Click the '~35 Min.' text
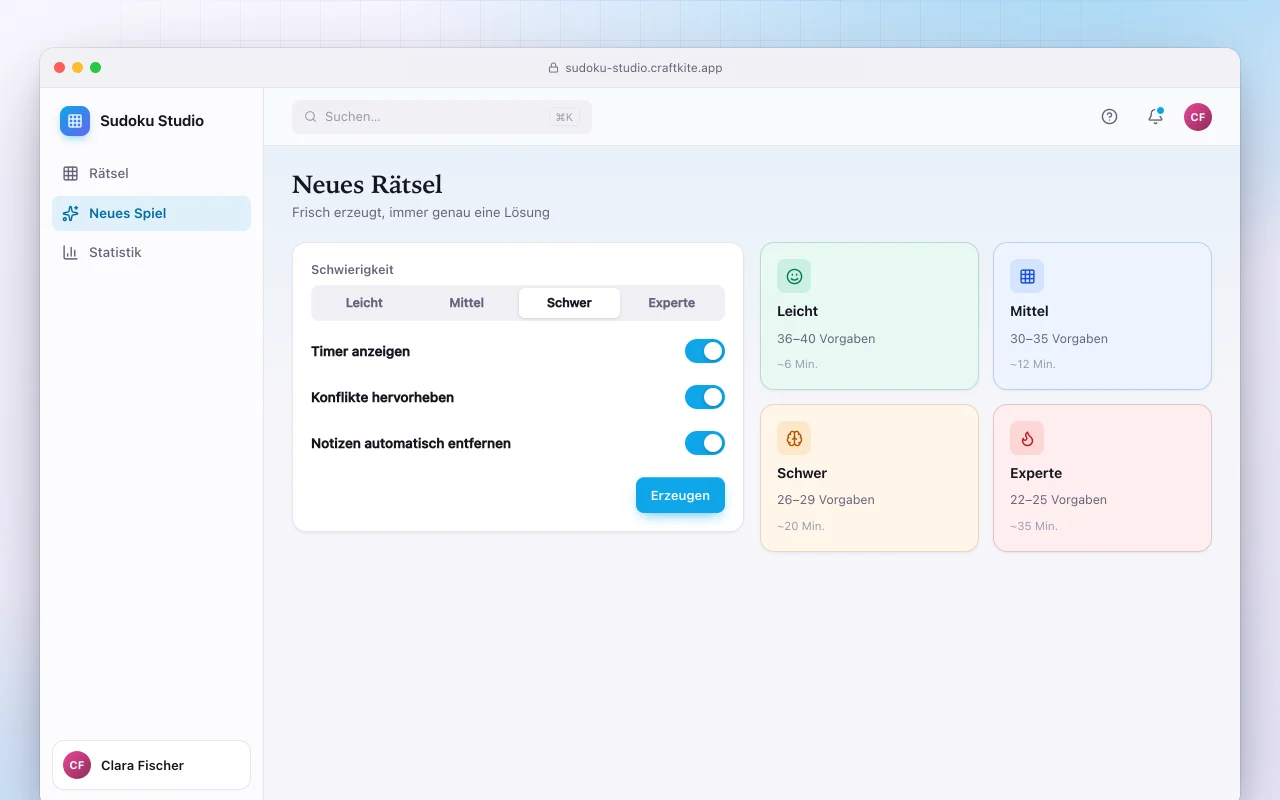This screenshot has height=800, width=1280. 1033,526
